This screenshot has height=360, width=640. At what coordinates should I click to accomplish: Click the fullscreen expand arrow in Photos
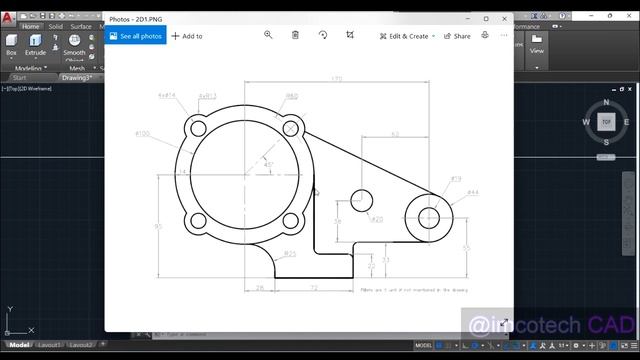click(x=504, y=322)
